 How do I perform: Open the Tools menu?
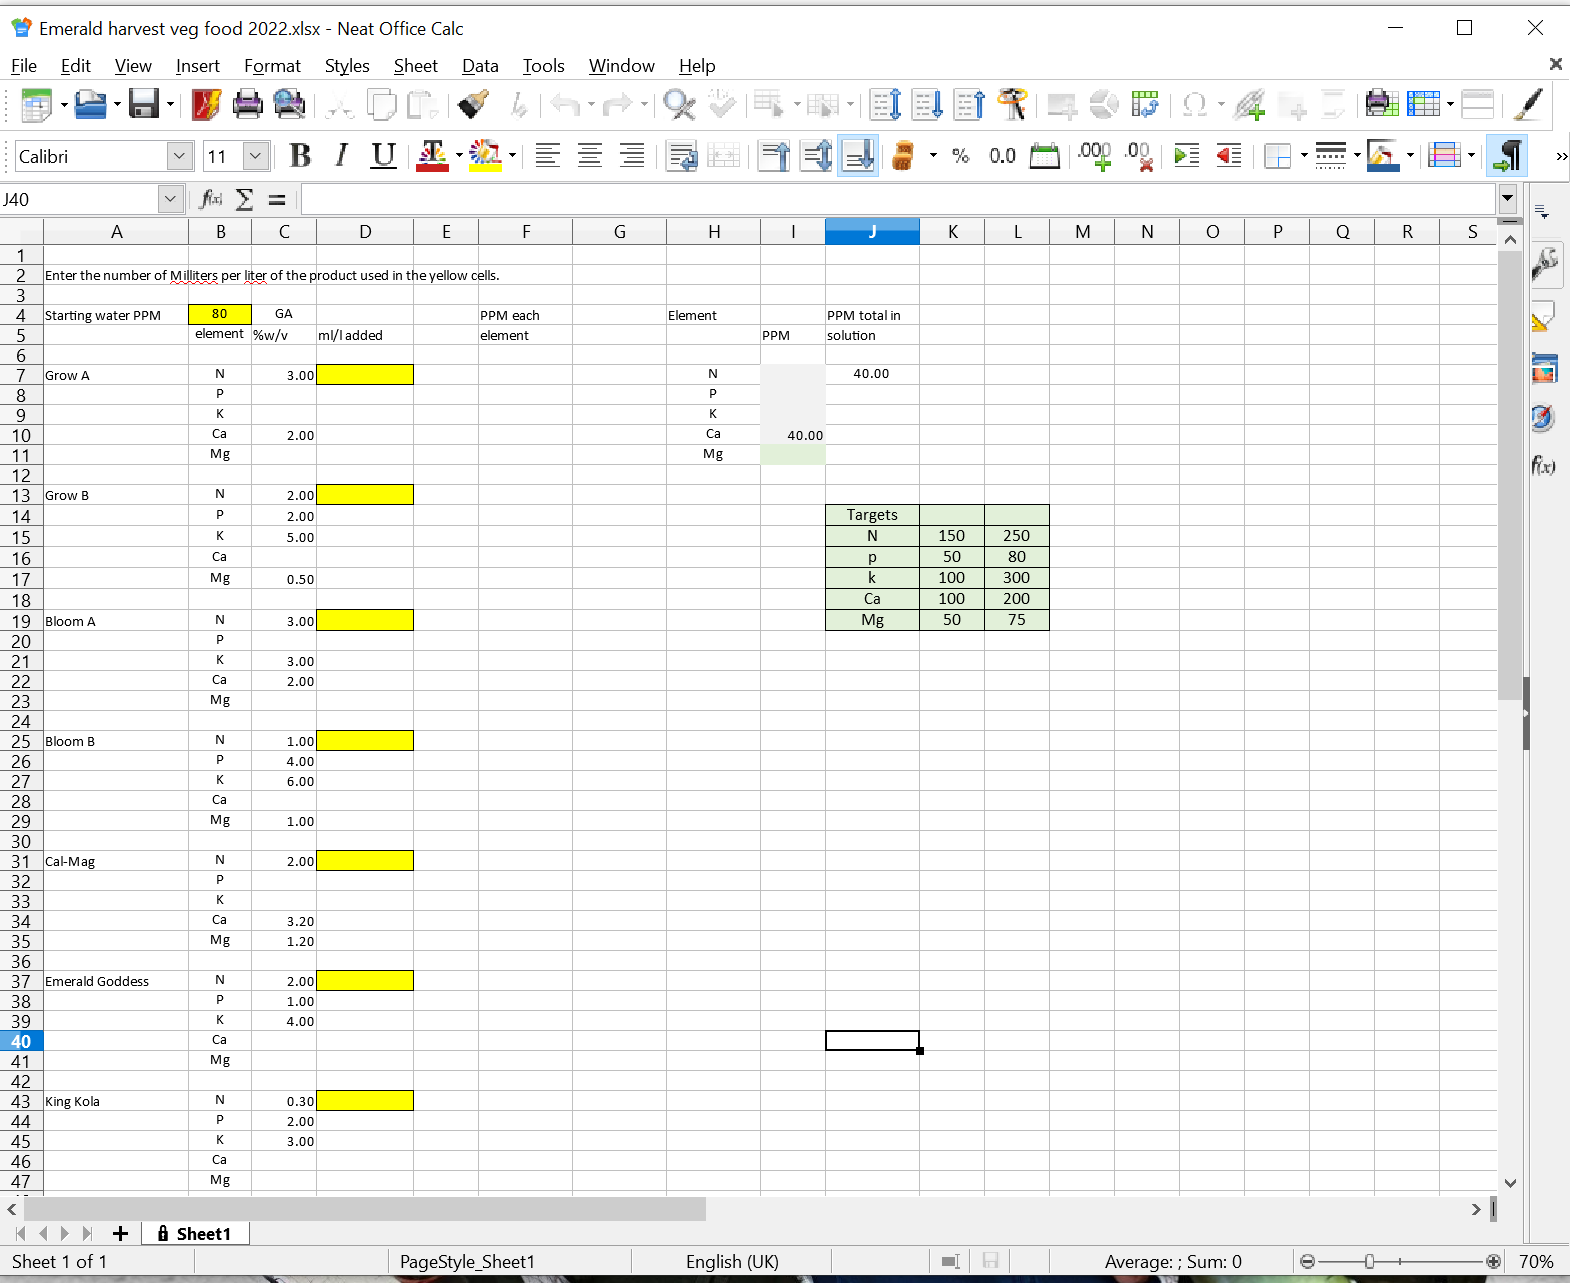pyautogui.click(x=543, y=66)
